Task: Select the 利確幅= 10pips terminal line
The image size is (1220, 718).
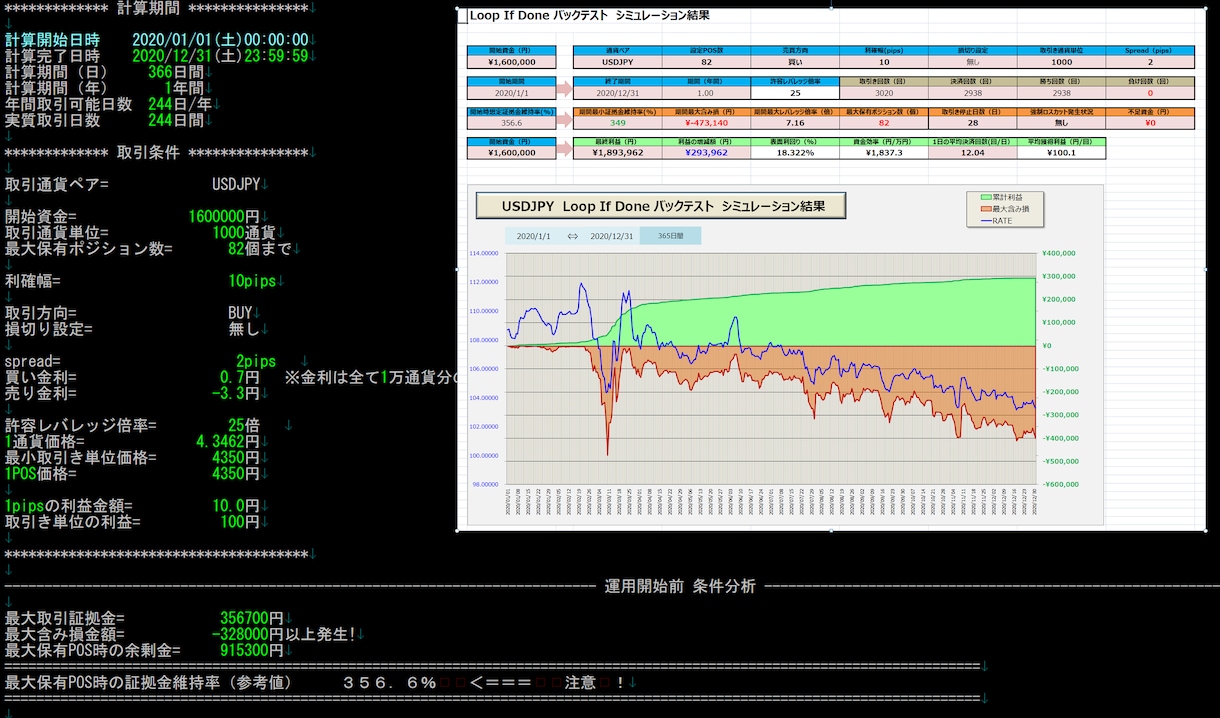Action: click(142, 281)
